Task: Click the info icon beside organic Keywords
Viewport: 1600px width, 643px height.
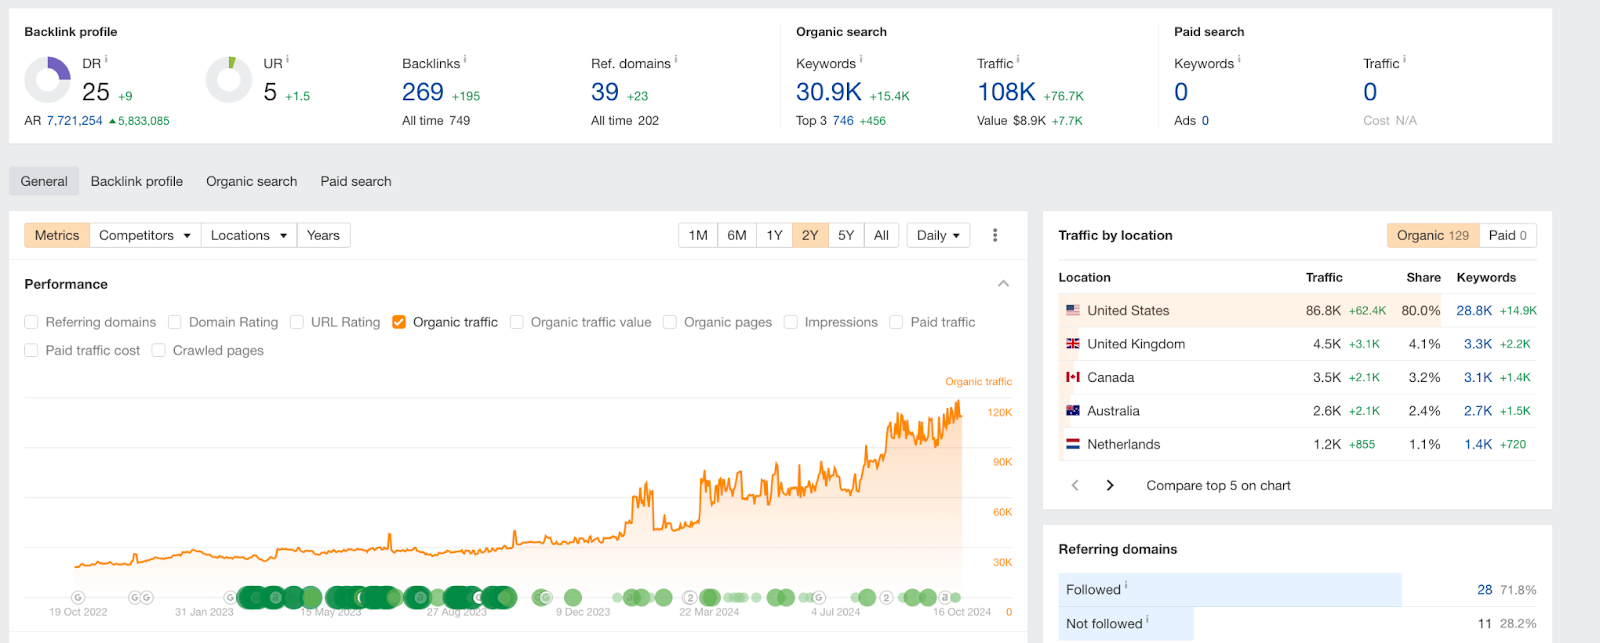Action: pos(861,60)
